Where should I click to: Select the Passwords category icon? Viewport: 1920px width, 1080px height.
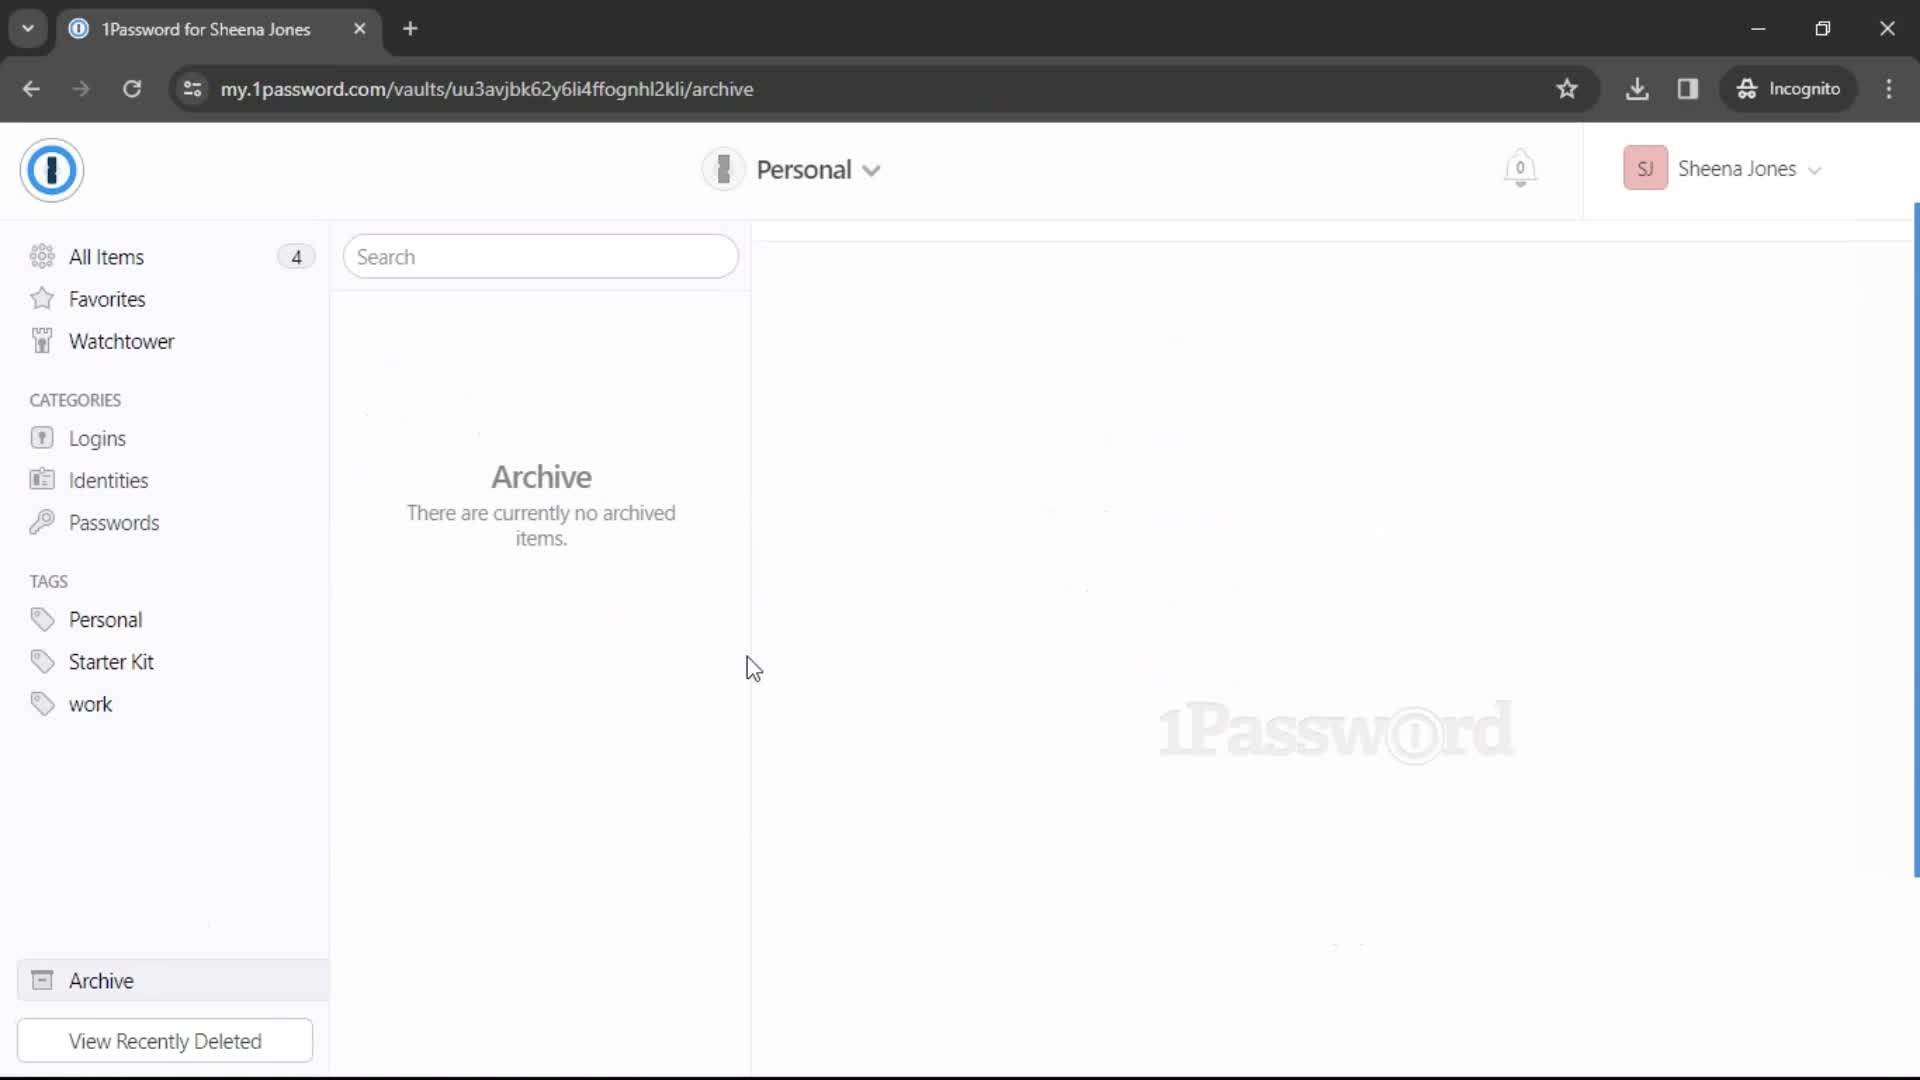point(42,522)
